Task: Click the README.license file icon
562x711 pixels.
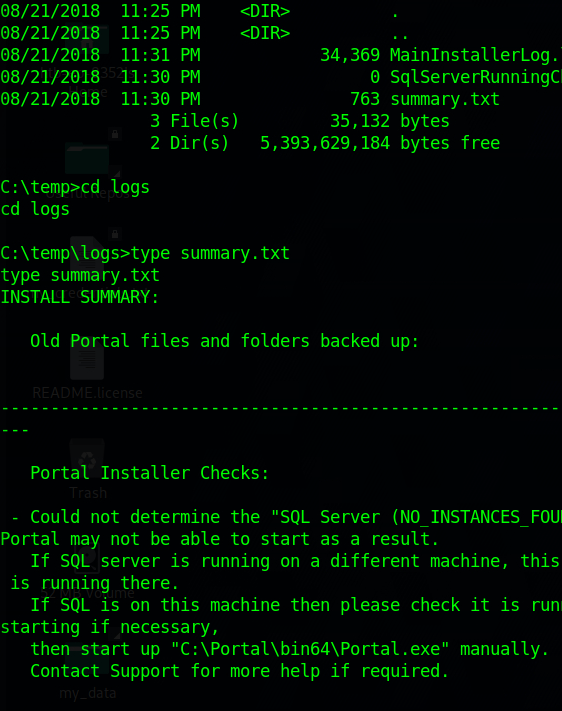Action: coord(87,358)
